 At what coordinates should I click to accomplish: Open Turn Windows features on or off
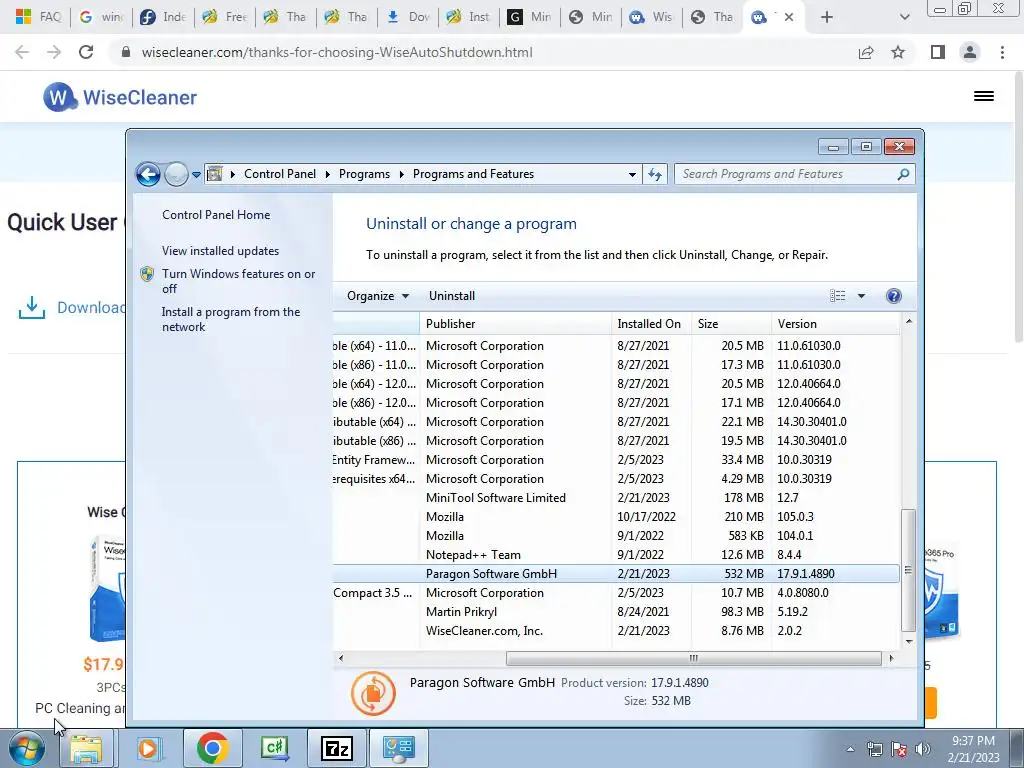pos(238,281)
